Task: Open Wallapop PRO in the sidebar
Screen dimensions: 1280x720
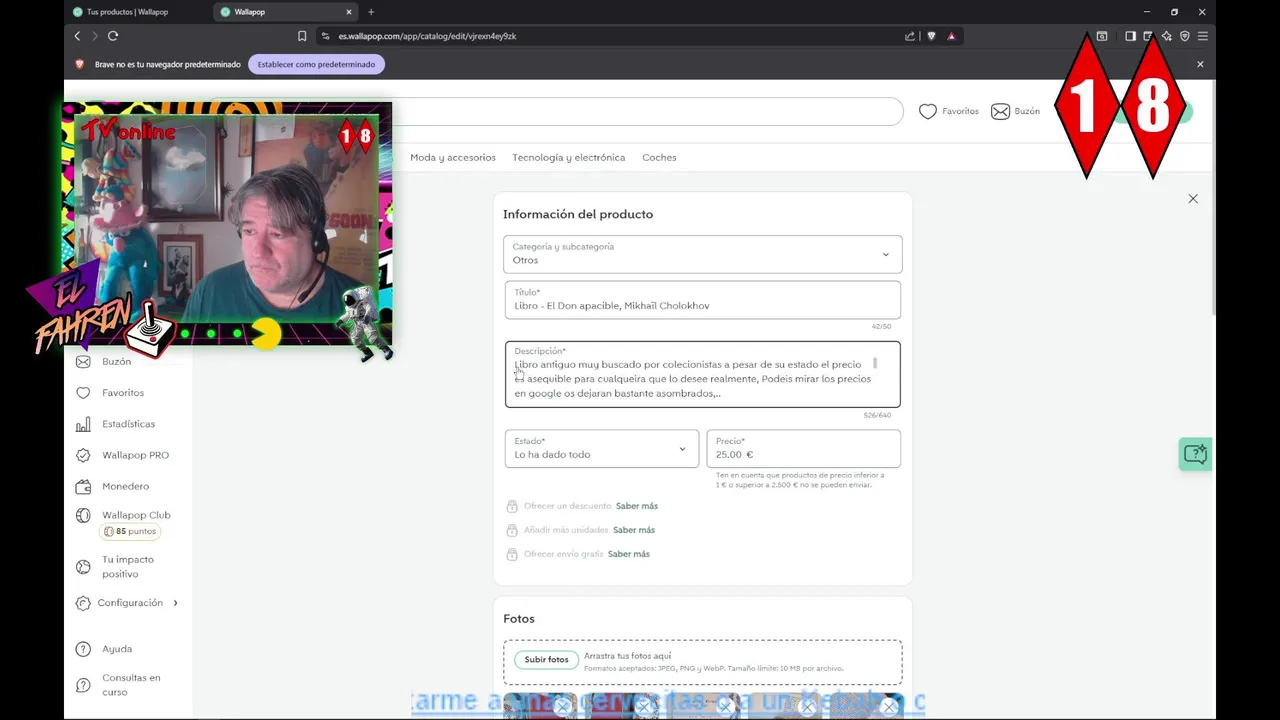Action: click(135, 455)
